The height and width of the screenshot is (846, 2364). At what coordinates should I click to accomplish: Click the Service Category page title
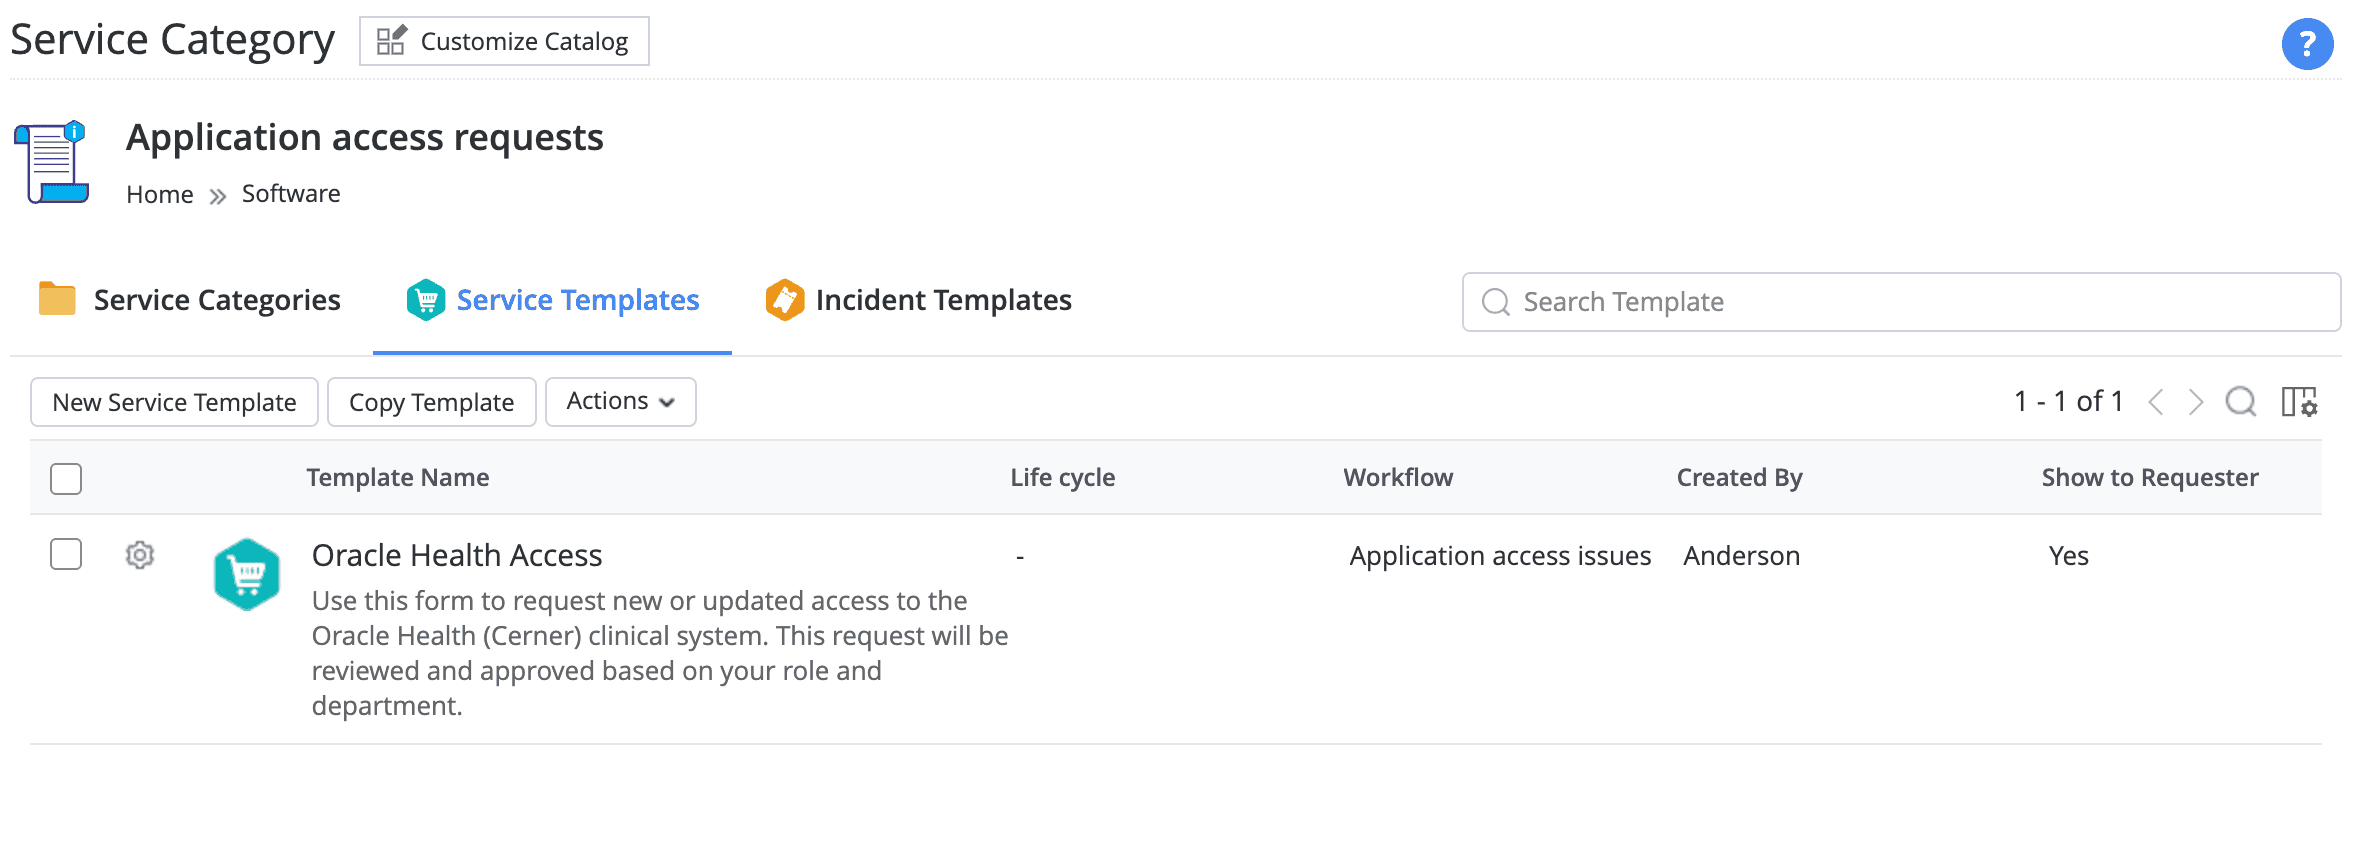[172, 40]
